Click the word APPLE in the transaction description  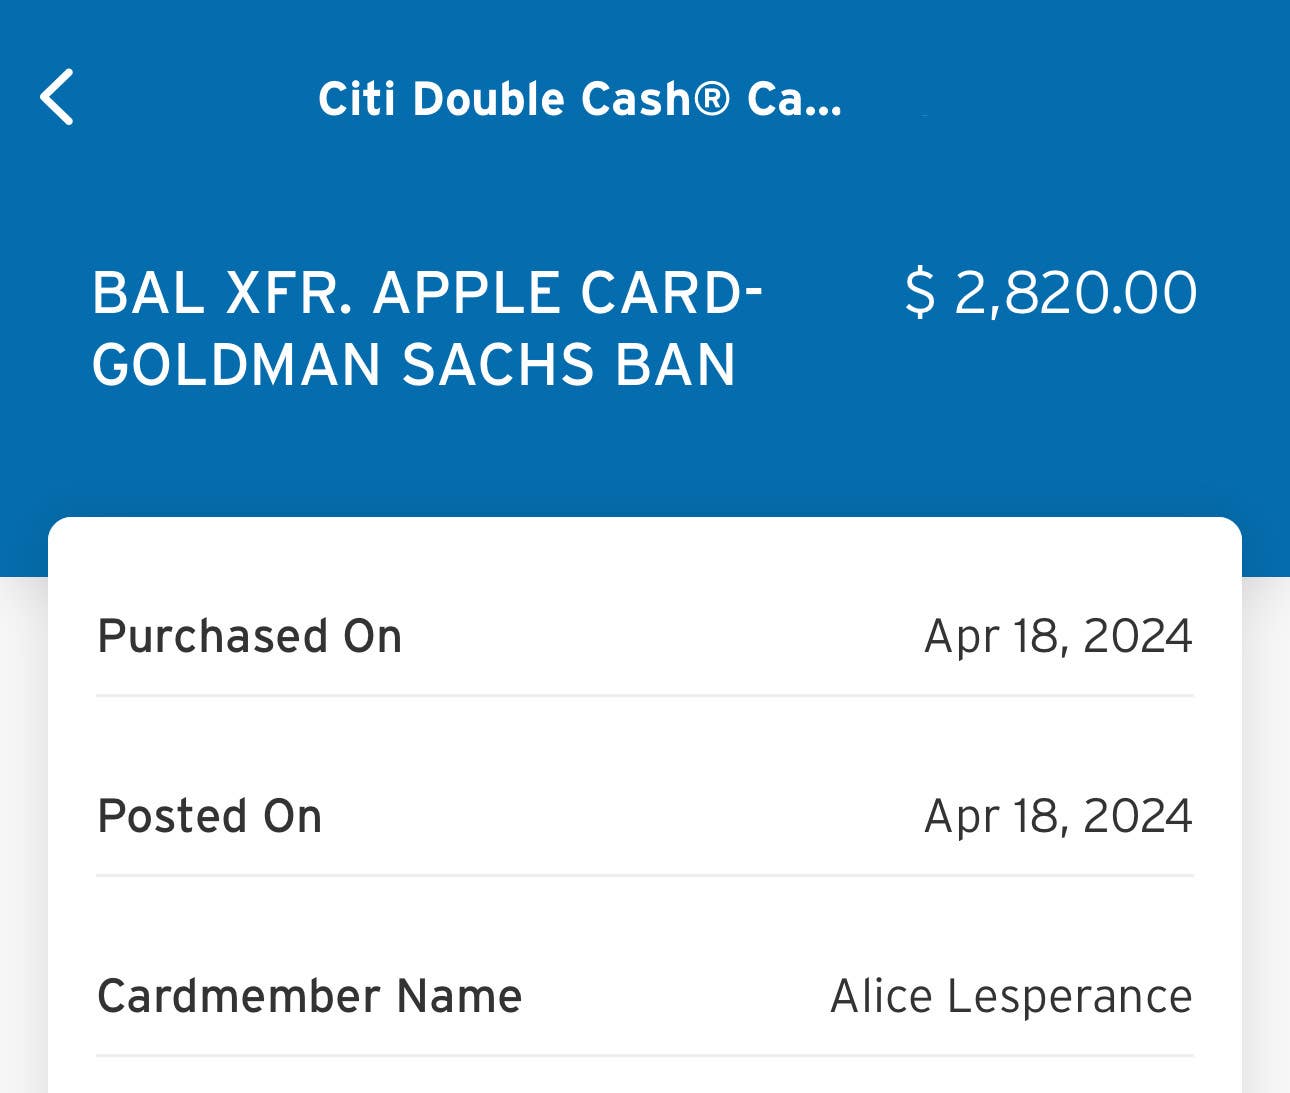[467, 293]
